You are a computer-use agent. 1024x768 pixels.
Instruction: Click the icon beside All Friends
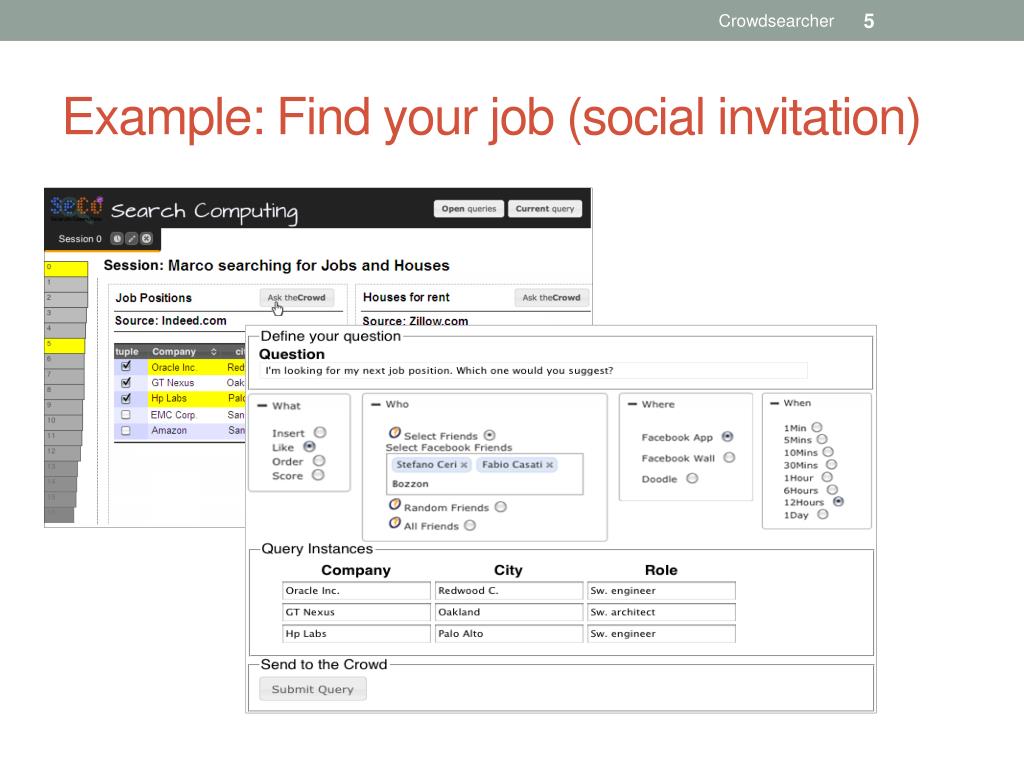click(394, 523)
